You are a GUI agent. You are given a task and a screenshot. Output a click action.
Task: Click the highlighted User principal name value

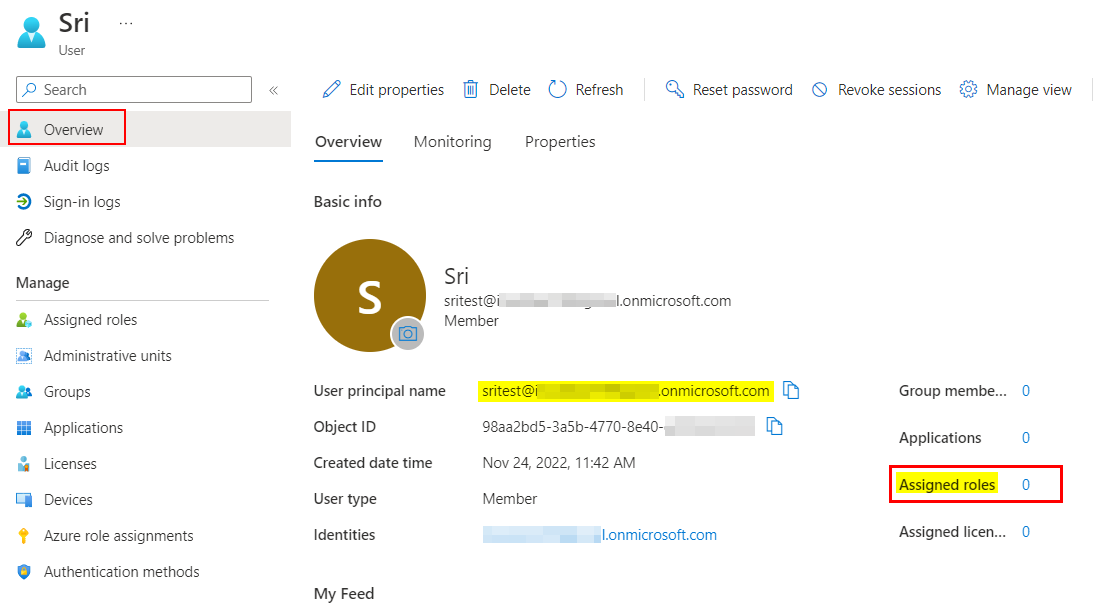625,391
